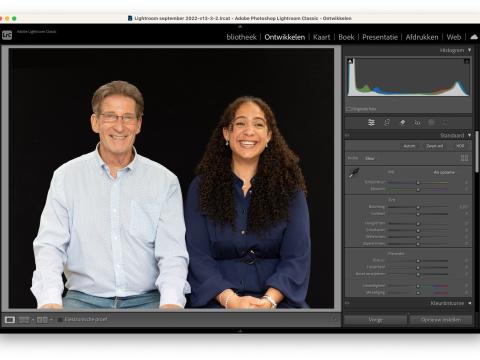Select the Healing tool icon

402,123
